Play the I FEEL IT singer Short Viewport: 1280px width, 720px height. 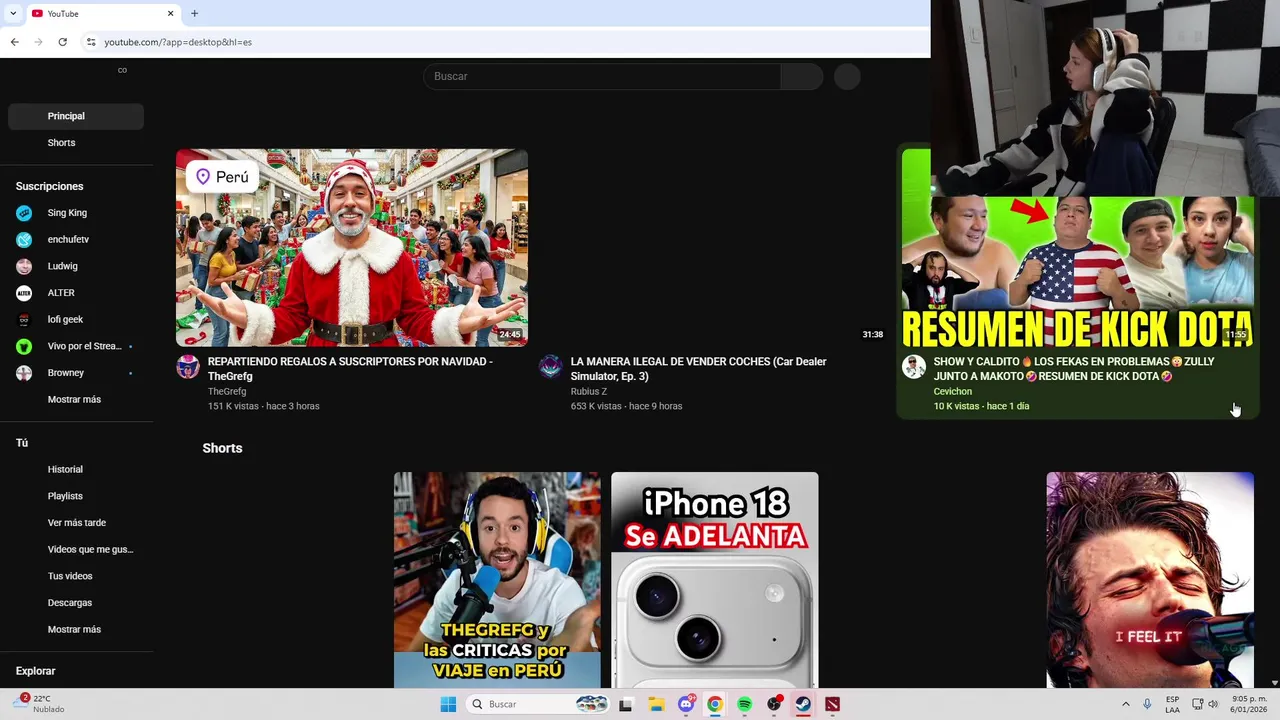click(x=1150, y=580)
